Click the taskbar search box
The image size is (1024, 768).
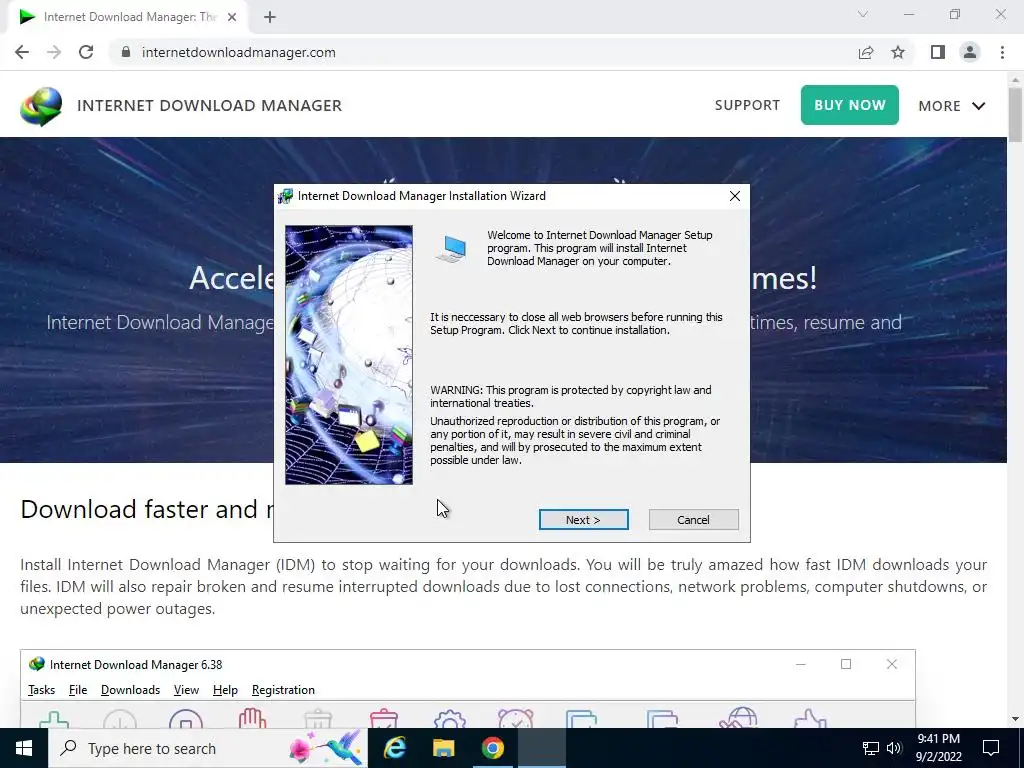[208, 748]
